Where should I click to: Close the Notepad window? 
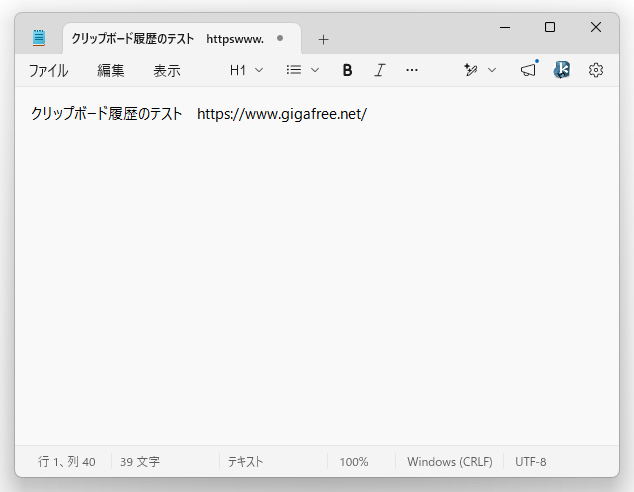pyautogui.click(x=596, y=27)
